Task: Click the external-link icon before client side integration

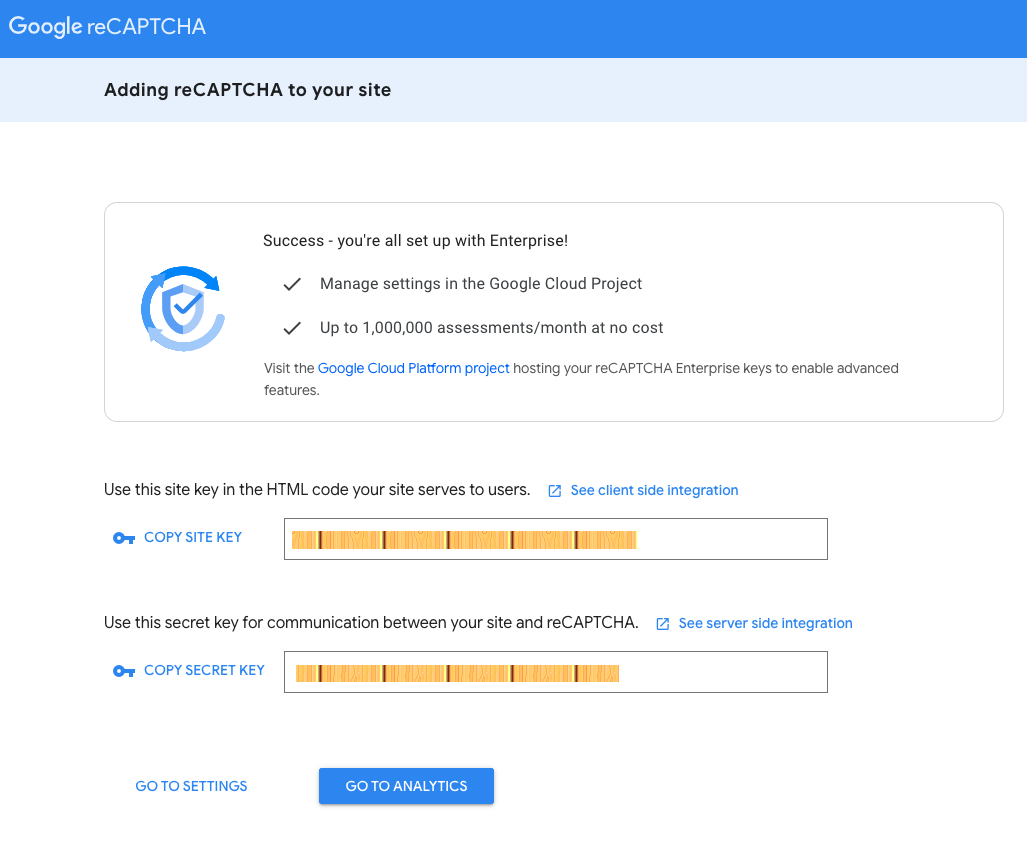Action: coord(555,491)
